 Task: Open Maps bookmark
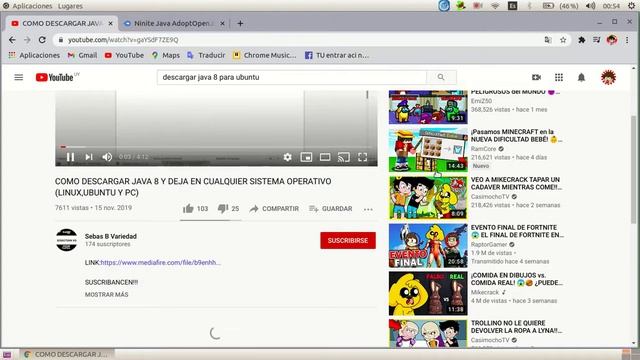click(x=165, y=55)
